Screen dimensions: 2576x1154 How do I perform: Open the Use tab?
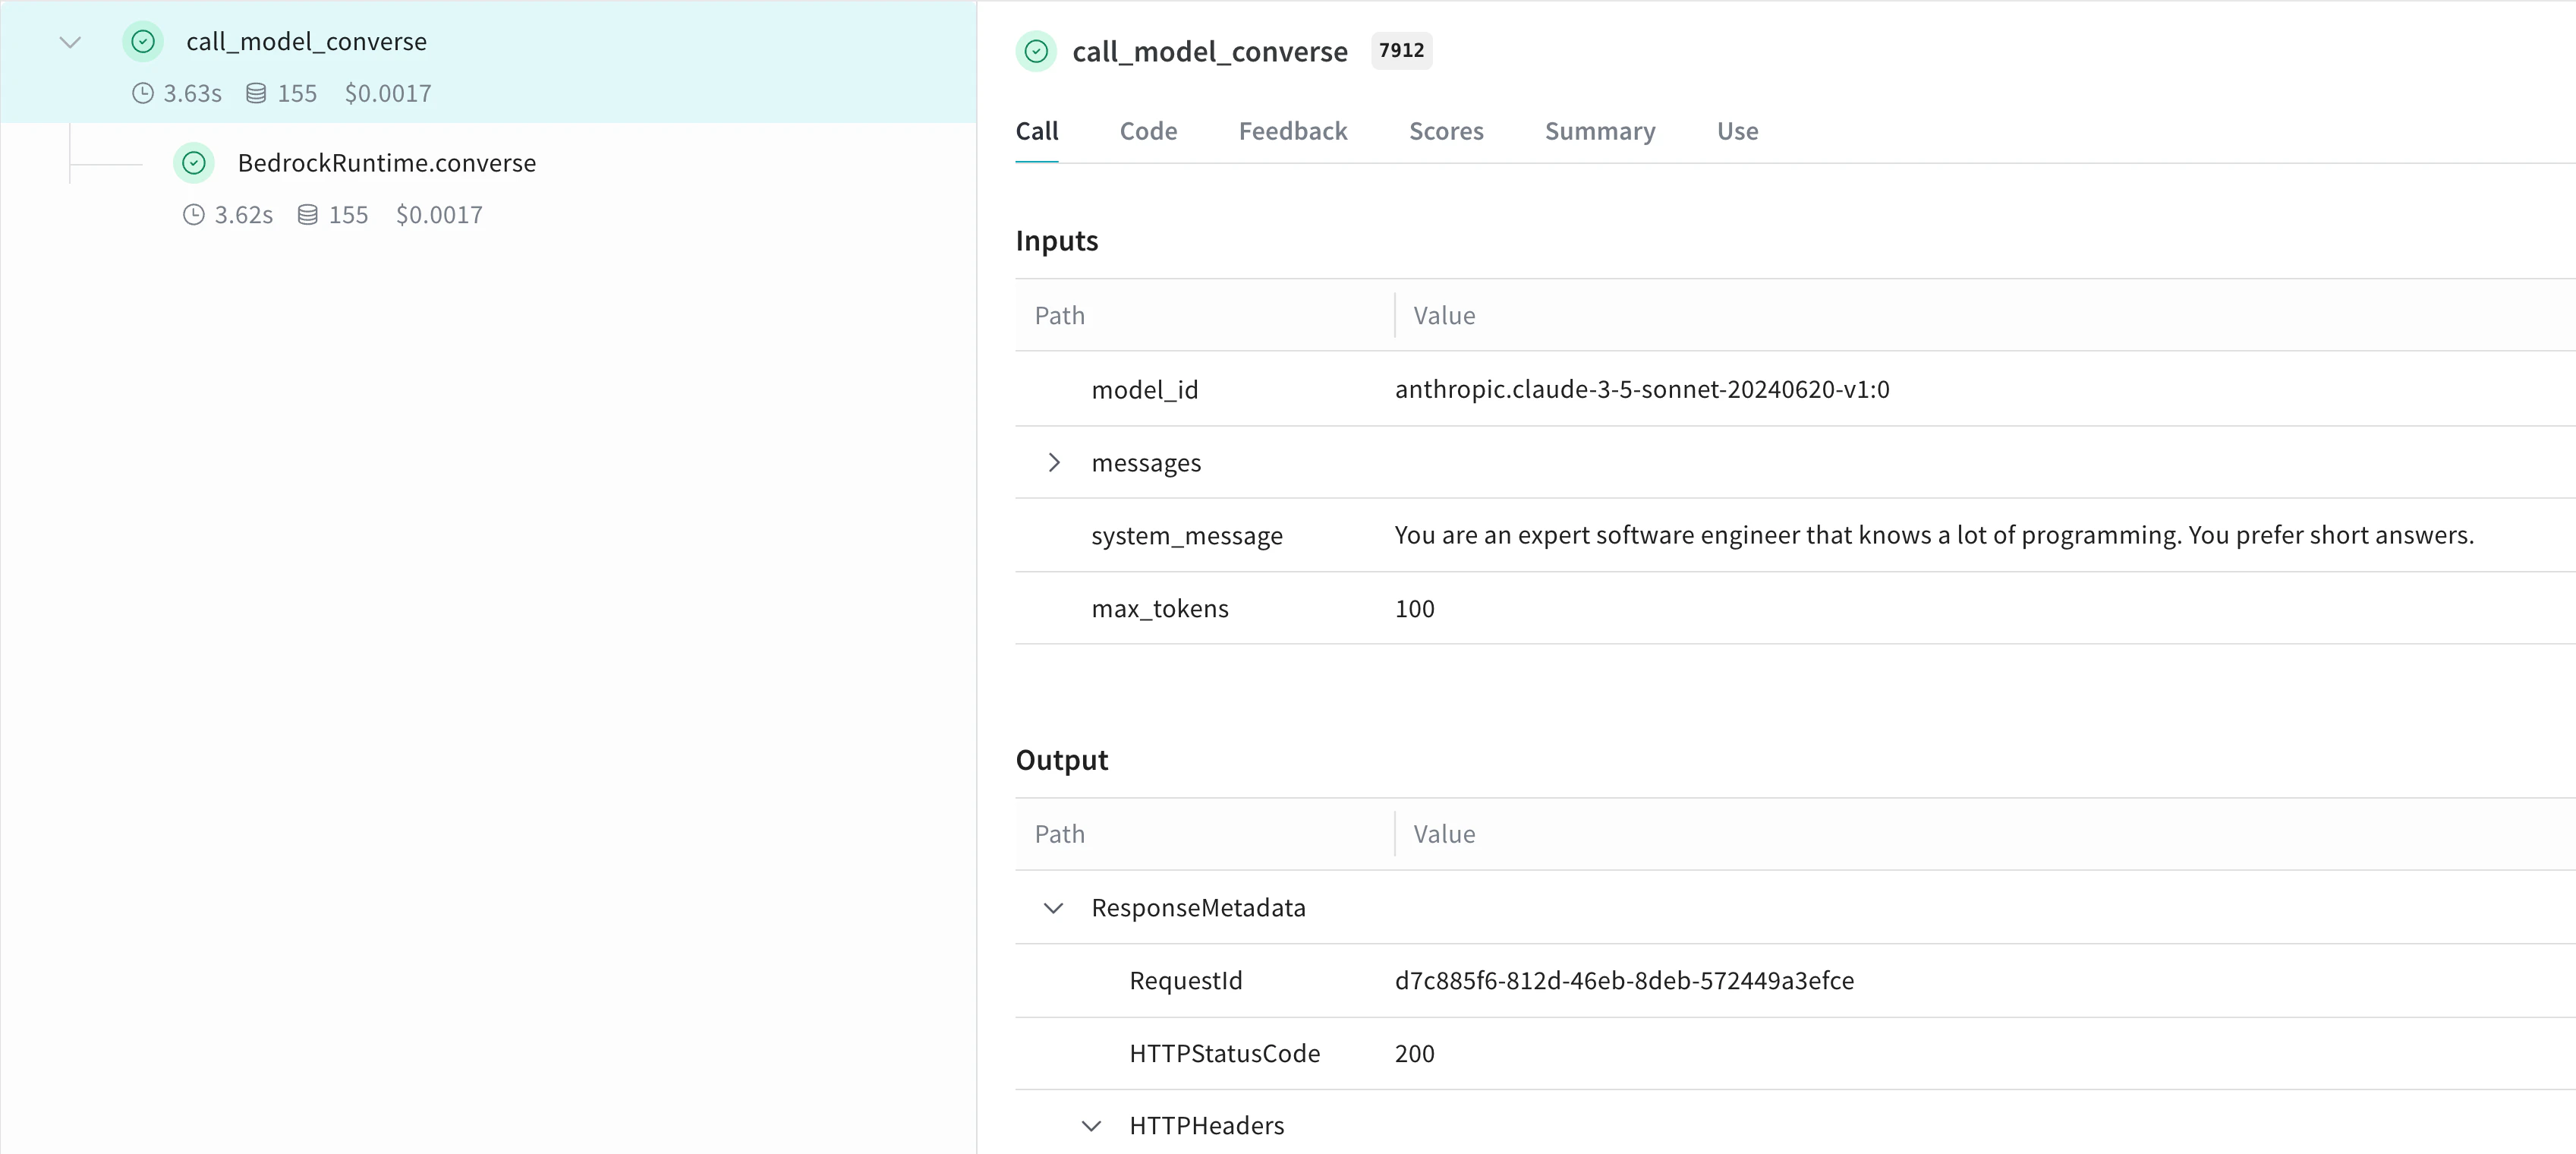click(1736, 131)
